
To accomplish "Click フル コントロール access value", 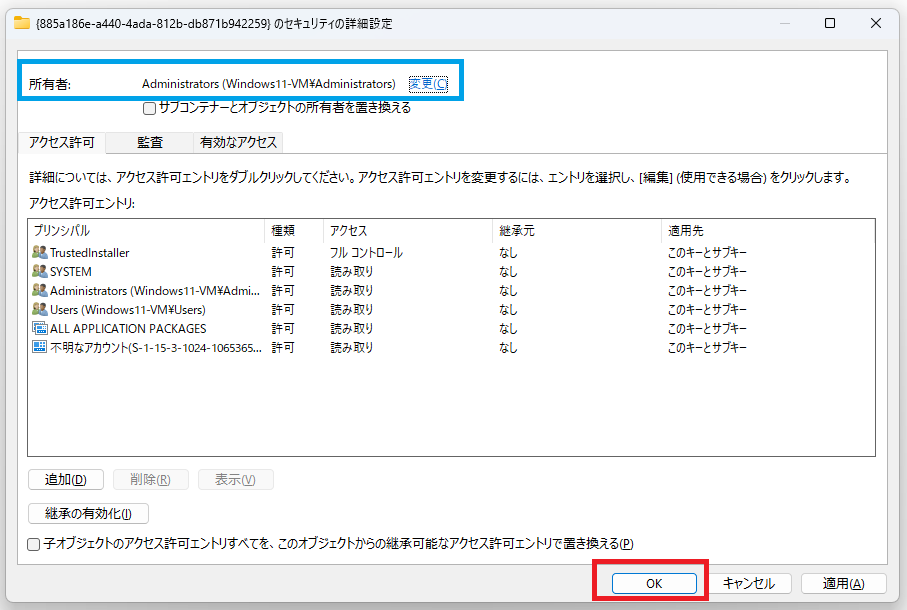I will click(x=366, y=253).
